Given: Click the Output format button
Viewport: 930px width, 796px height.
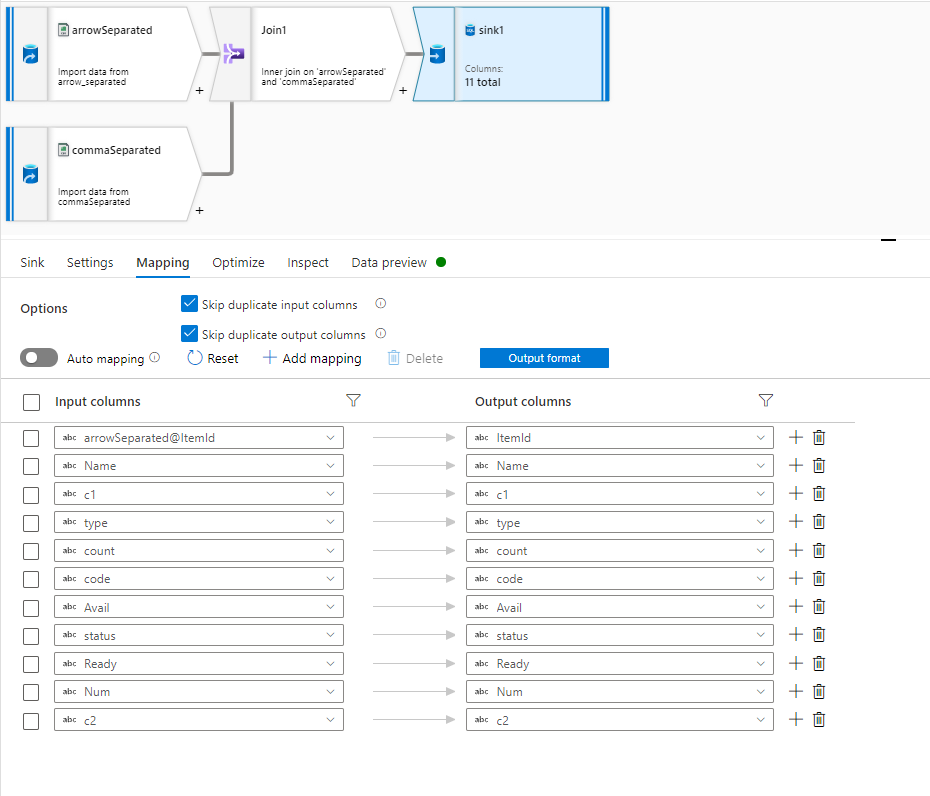Looking at the screenshot, I should [544, 358].
